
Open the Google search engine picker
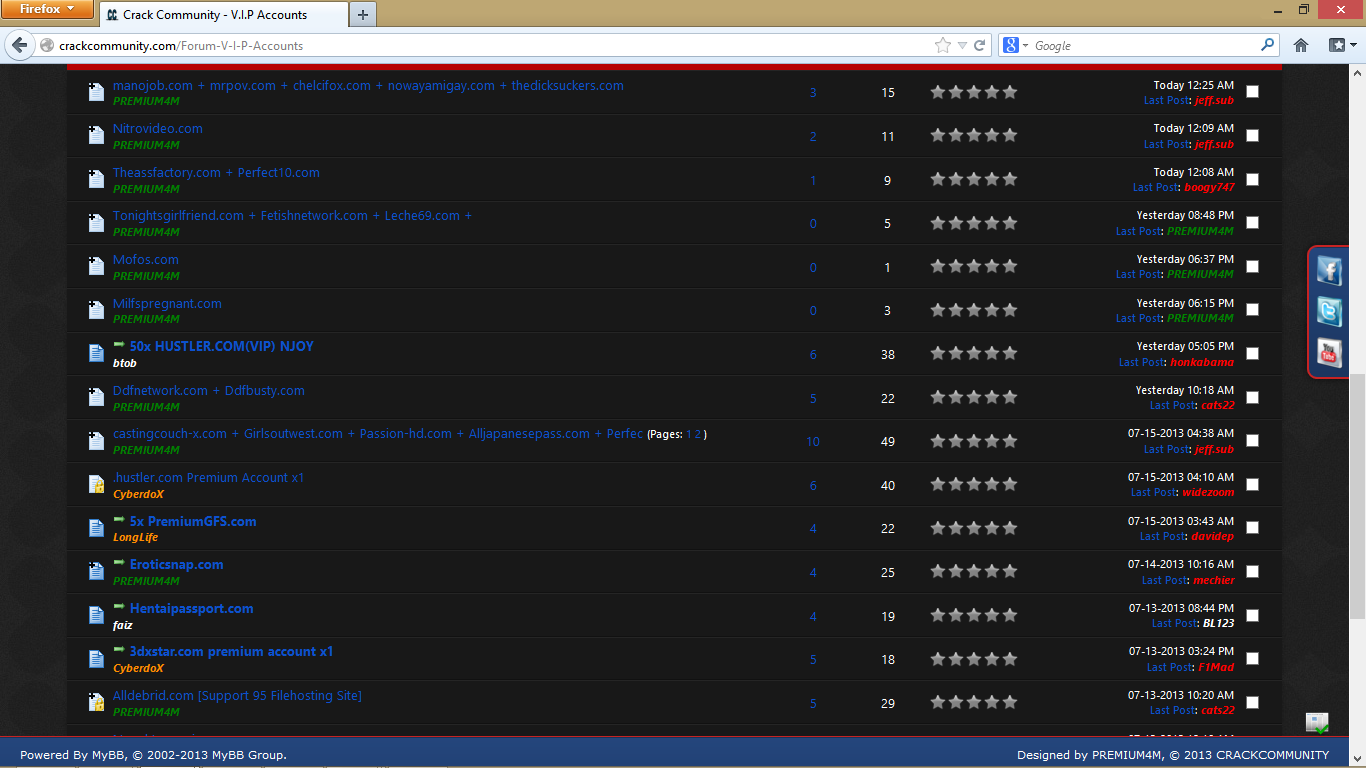coord(1014,45)
